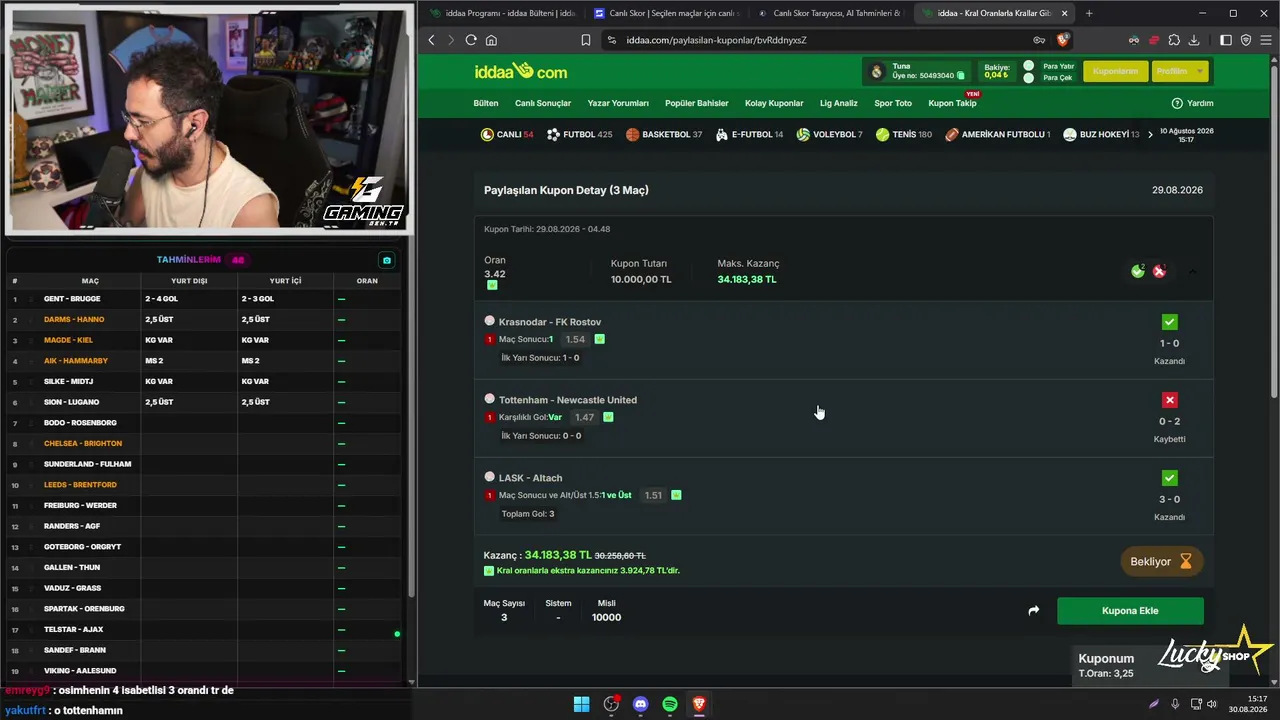Switch to the Canlı Skor Tarayıcısı tab
This screenshot has width=1280, height=720.
[x=829, y=13]
